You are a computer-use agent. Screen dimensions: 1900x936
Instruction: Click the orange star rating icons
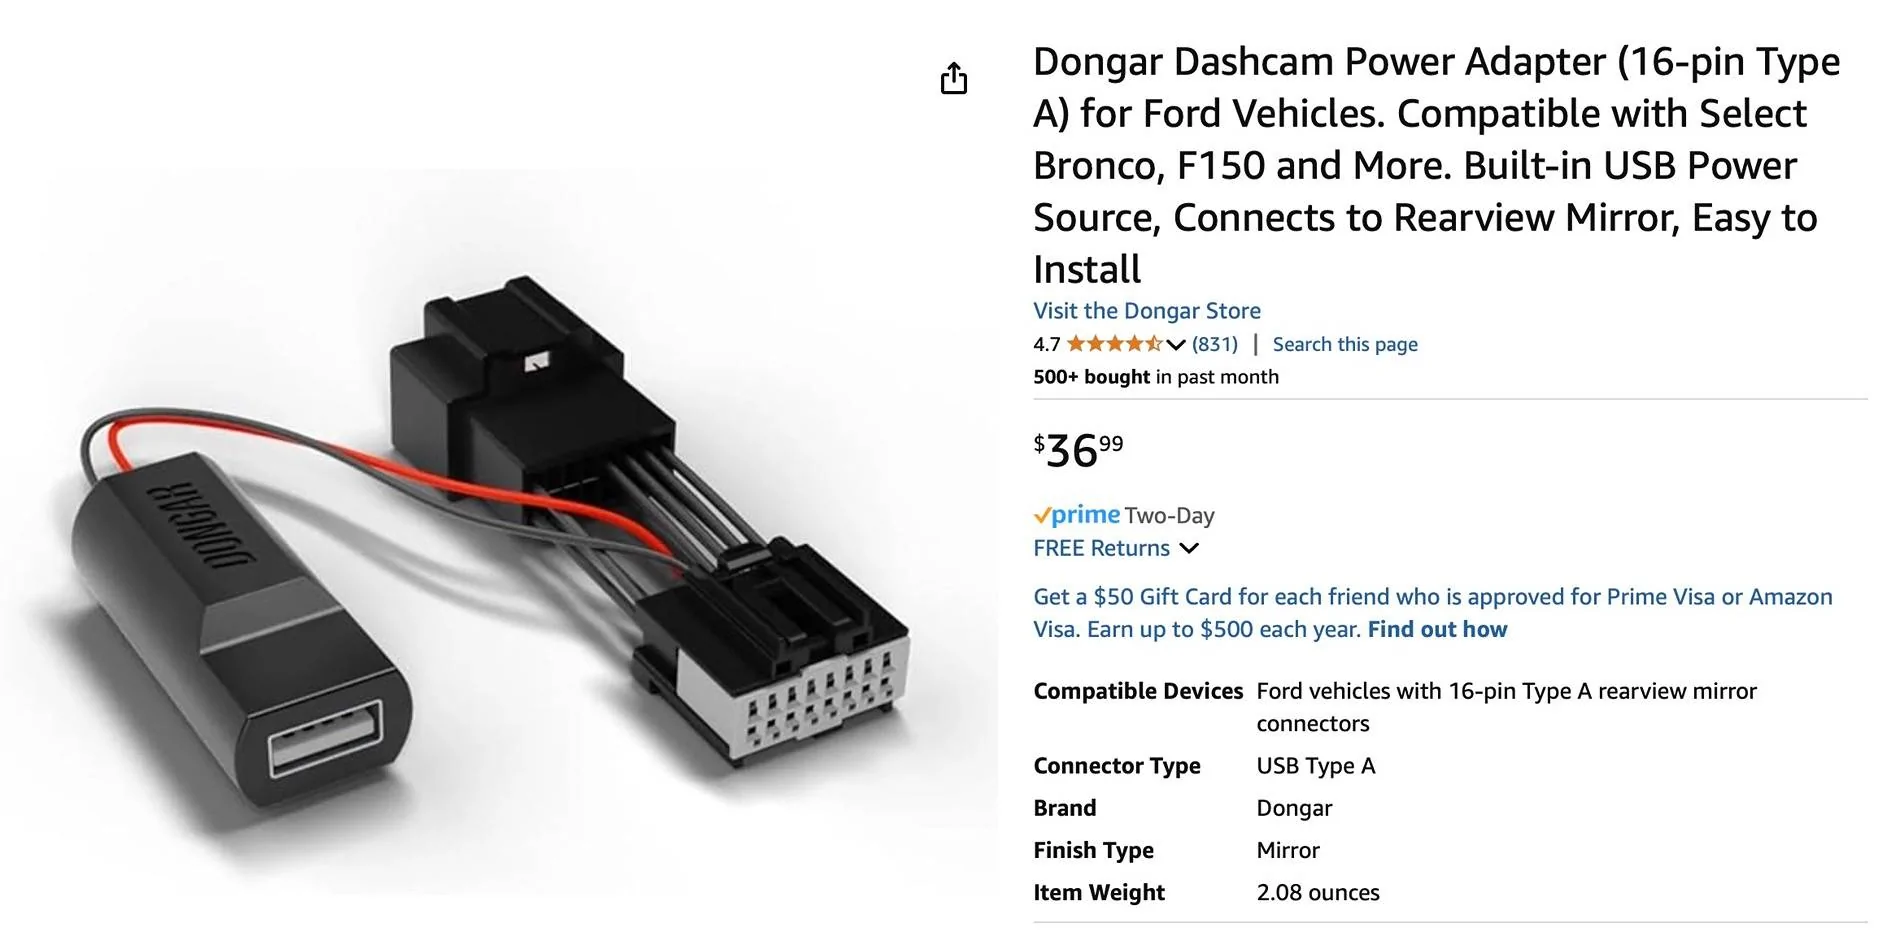[1113, 344]
